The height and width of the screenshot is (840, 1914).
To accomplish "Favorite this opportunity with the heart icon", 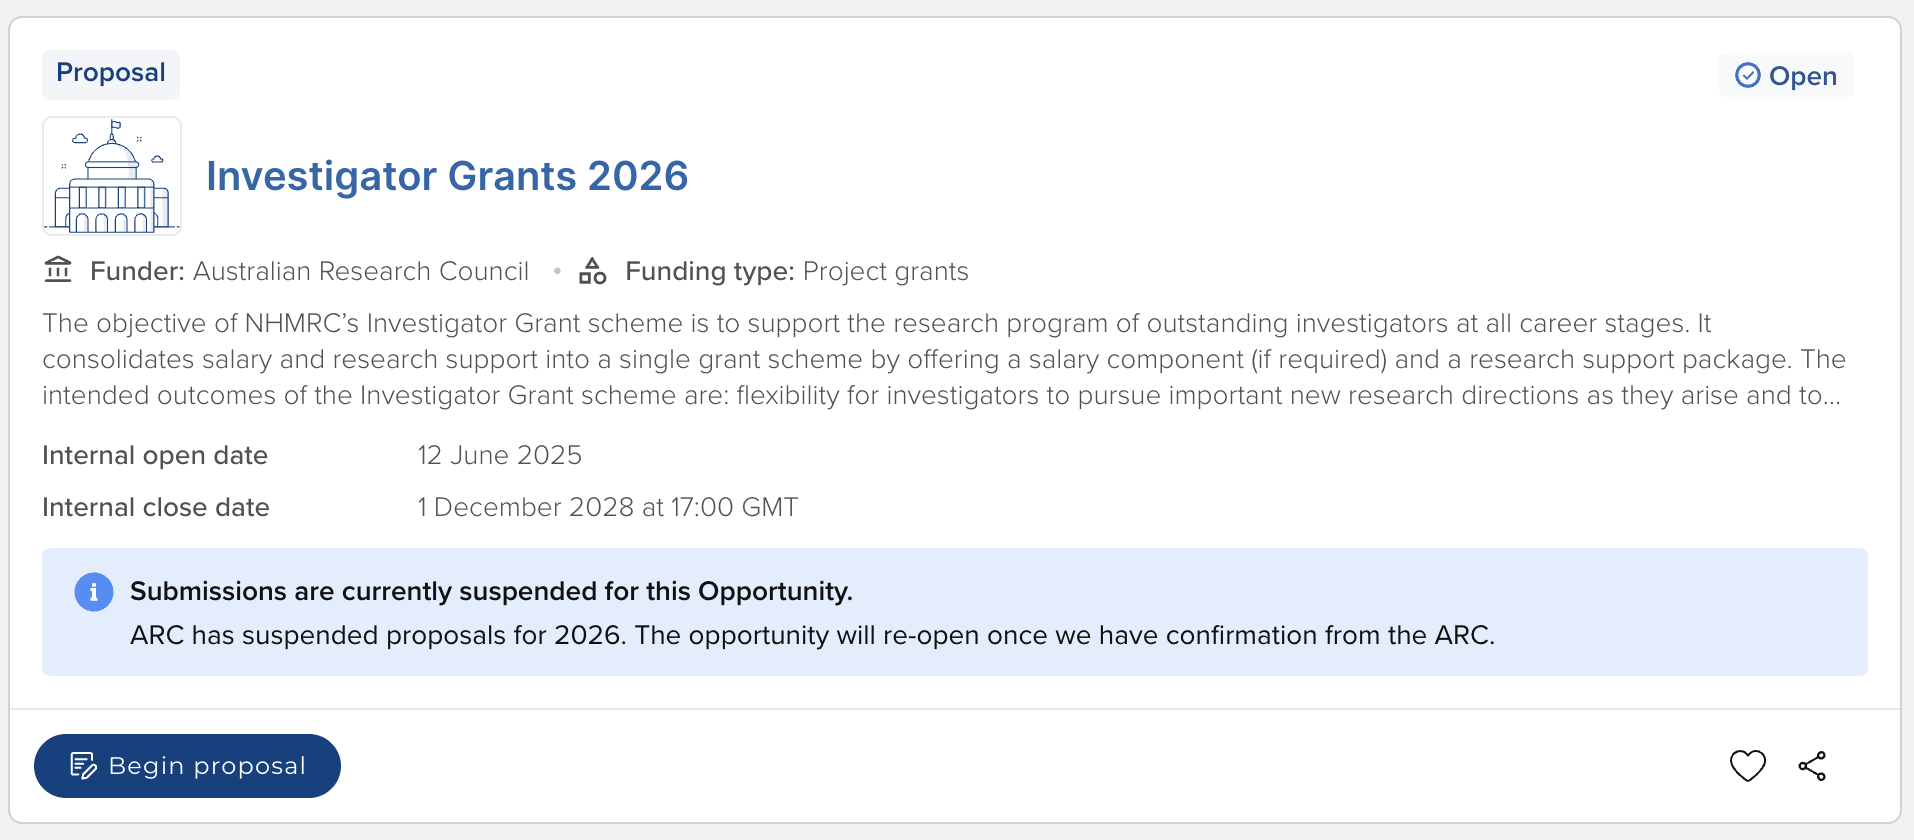I will coord(1747,766).
